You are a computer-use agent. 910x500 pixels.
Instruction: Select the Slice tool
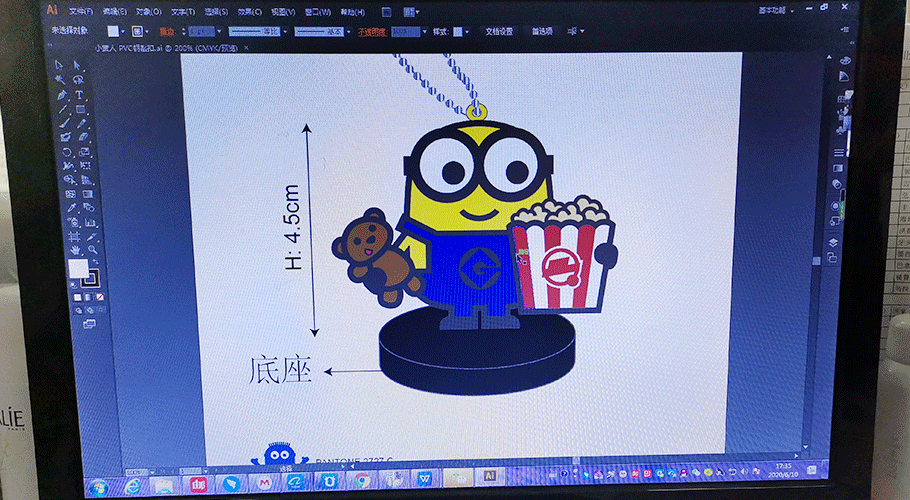91,237
